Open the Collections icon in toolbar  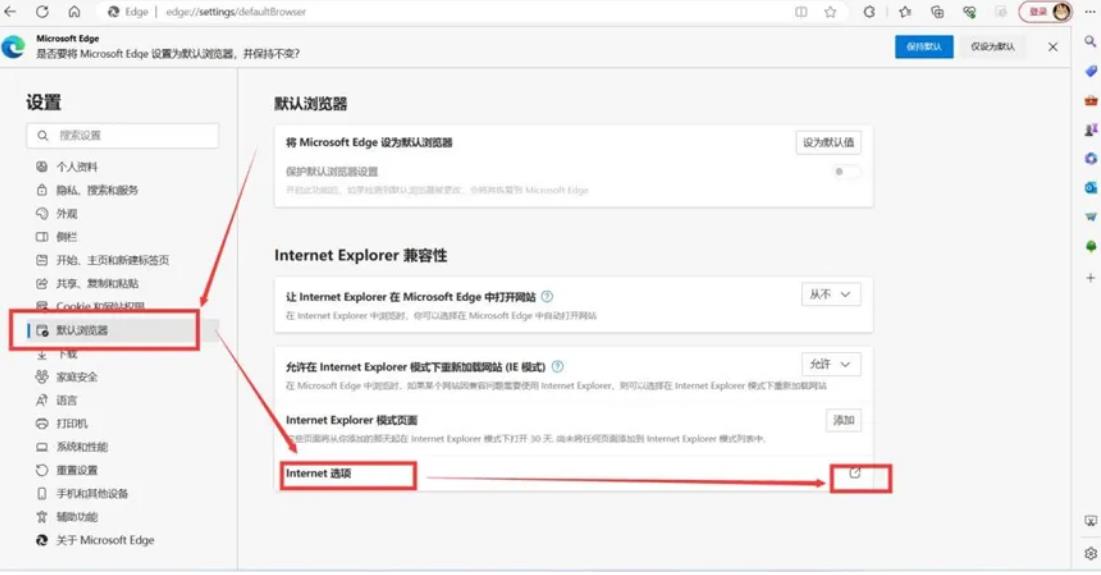pos(937,12)
